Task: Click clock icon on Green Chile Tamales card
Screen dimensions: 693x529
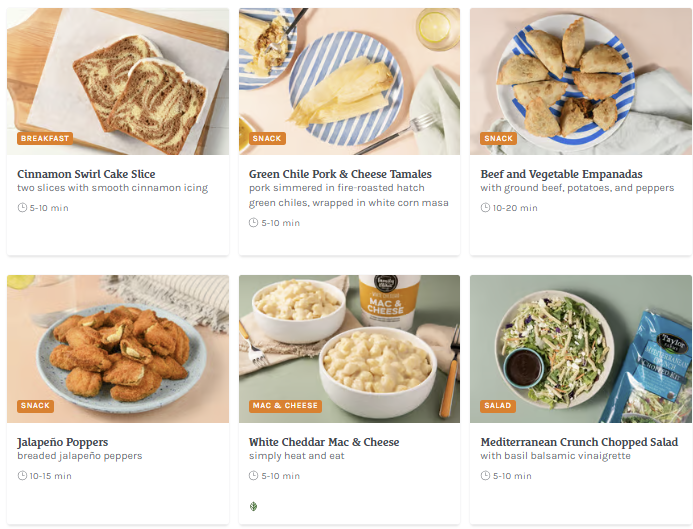Action: pos(254,223)
